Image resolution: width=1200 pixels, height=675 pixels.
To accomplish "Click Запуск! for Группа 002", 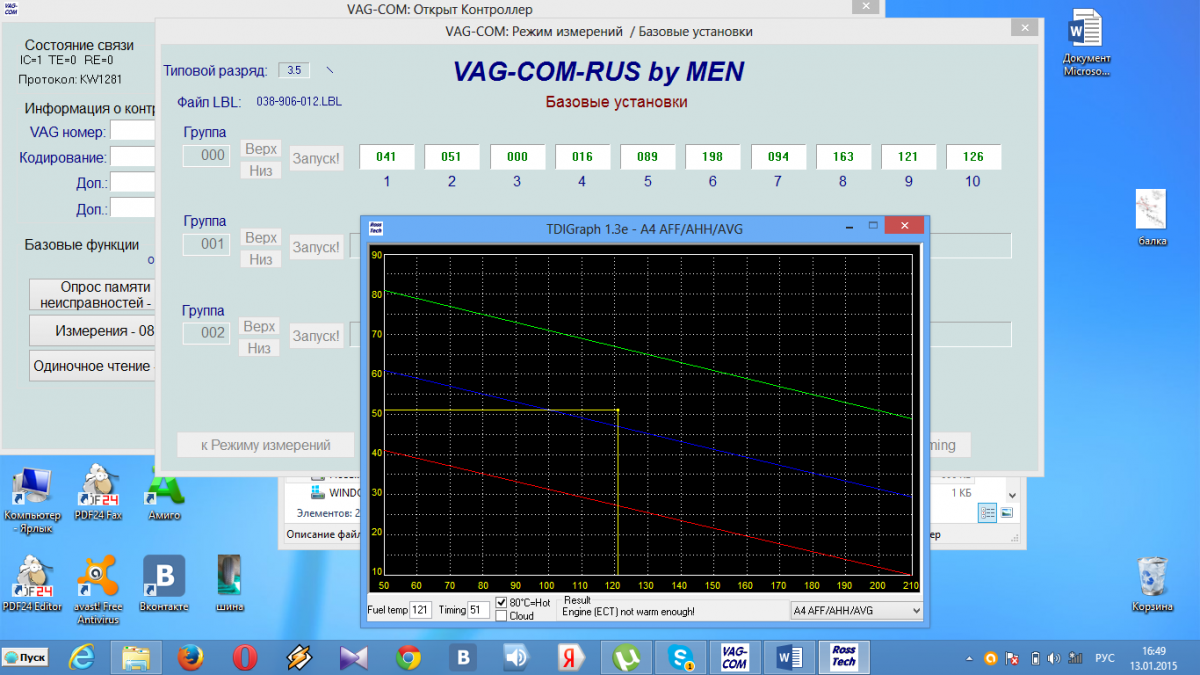I will [x=316, y=336].
